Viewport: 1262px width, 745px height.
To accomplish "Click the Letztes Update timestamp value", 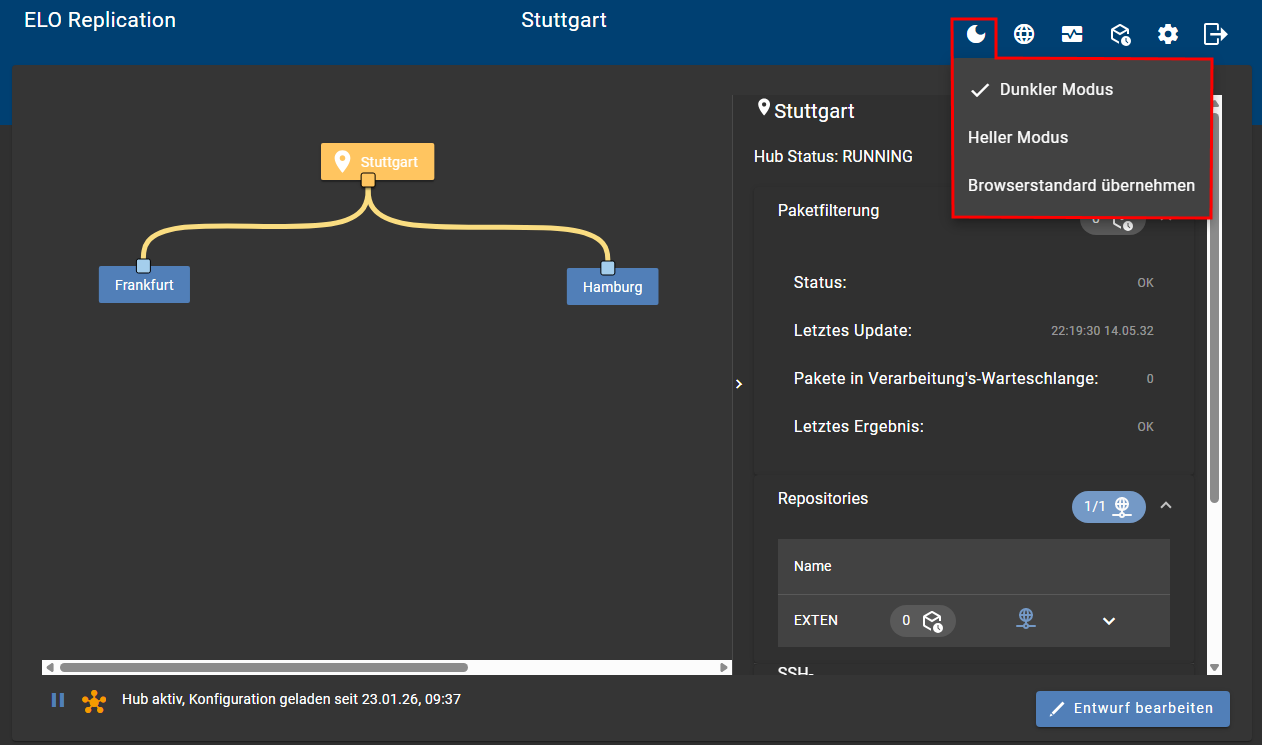I will (x=1102, y=330).
